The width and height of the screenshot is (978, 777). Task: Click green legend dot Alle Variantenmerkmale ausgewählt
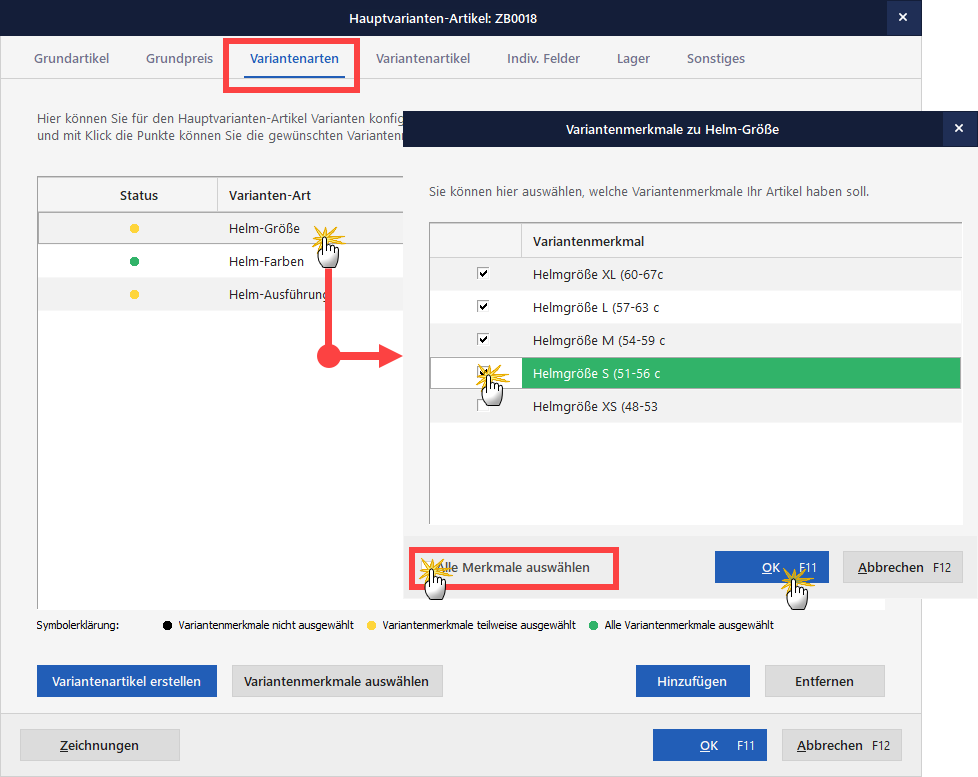pos(593,625)
